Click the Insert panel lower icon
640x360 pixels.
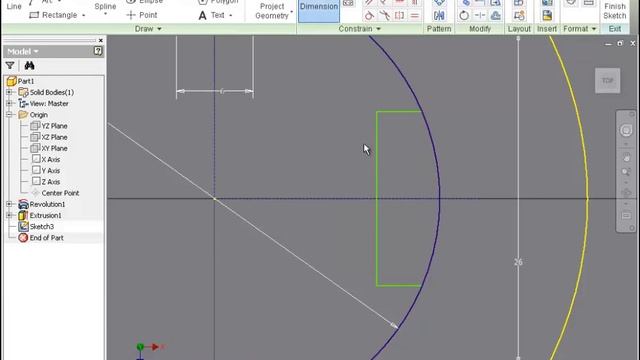point(547,16)
